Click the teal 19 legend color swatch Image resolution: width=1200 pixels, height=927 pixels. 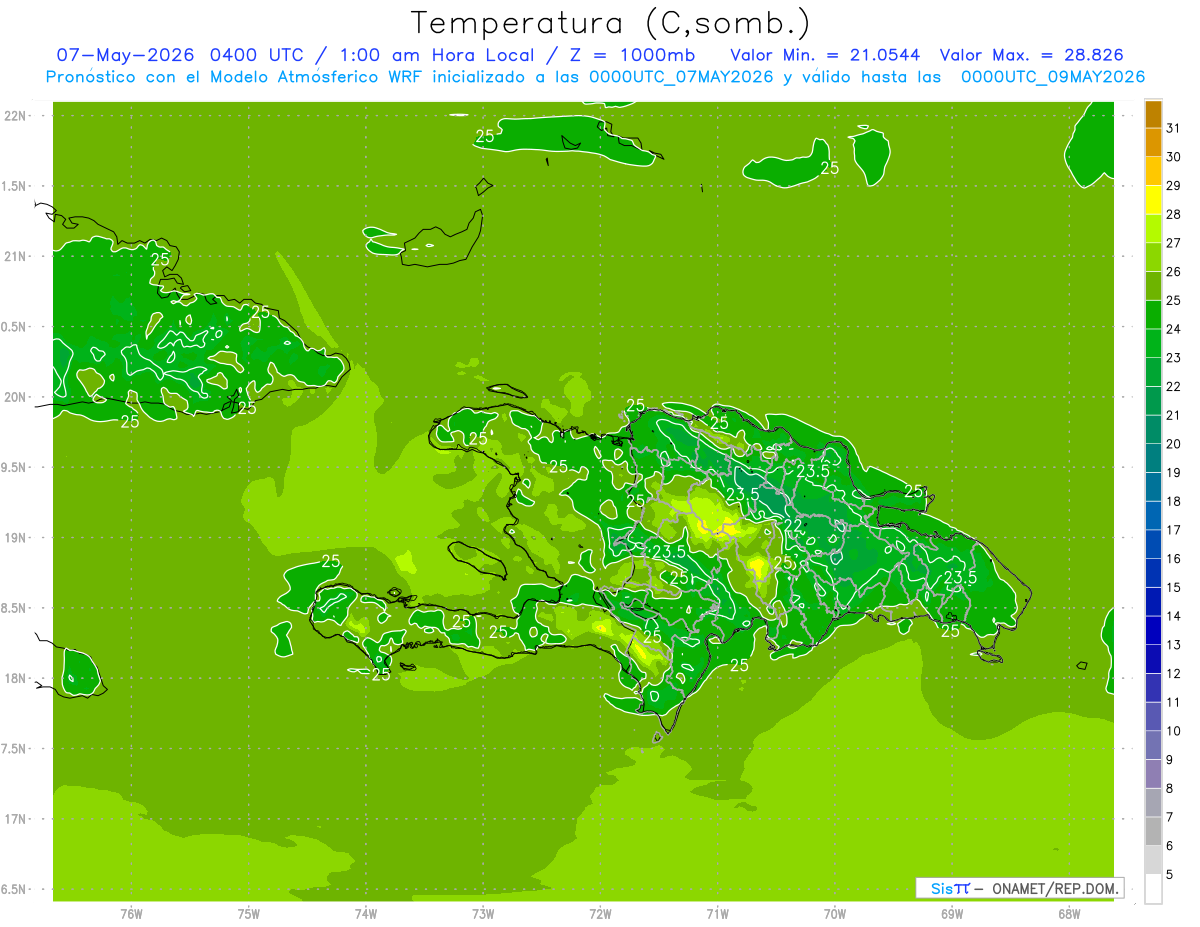tap(1153, 487)
